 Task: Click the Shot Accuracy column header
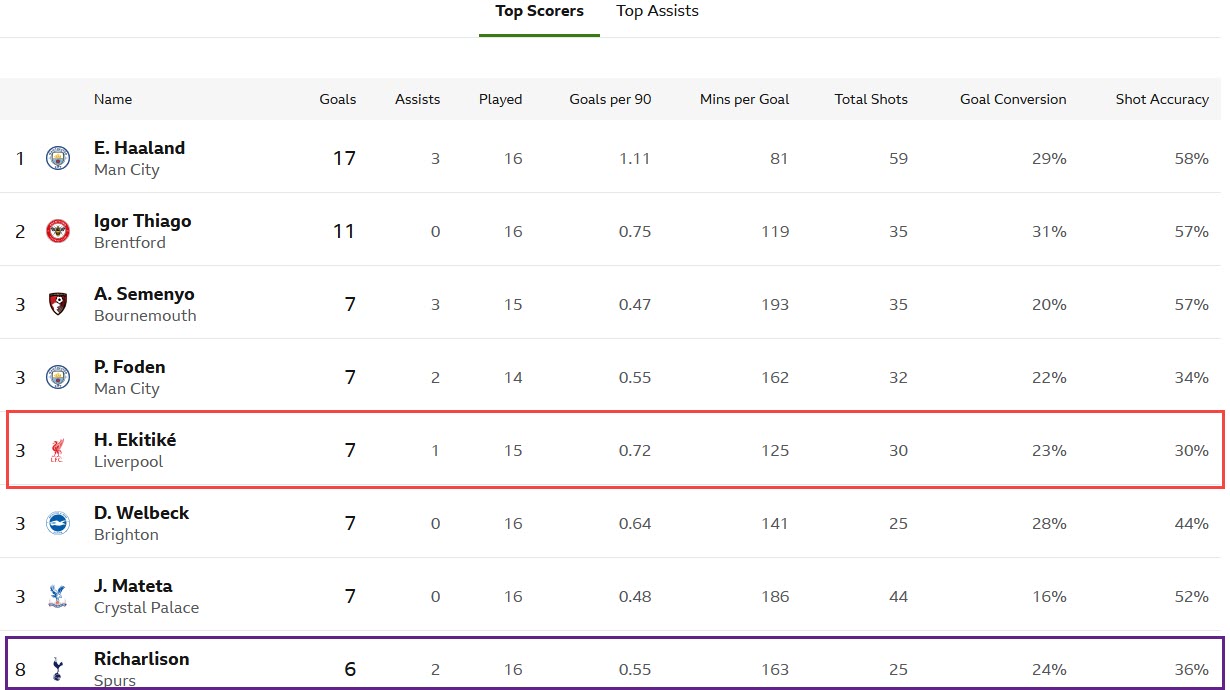1162,99
